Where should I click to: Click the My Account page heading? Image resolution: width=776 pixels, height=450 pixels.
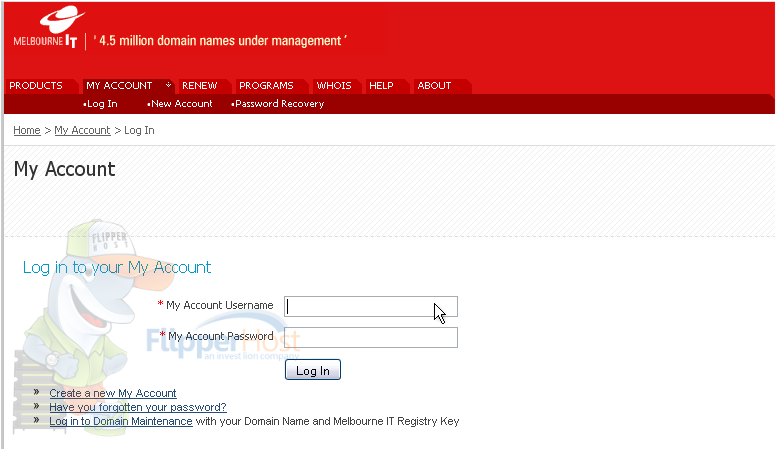pos(64,170)
